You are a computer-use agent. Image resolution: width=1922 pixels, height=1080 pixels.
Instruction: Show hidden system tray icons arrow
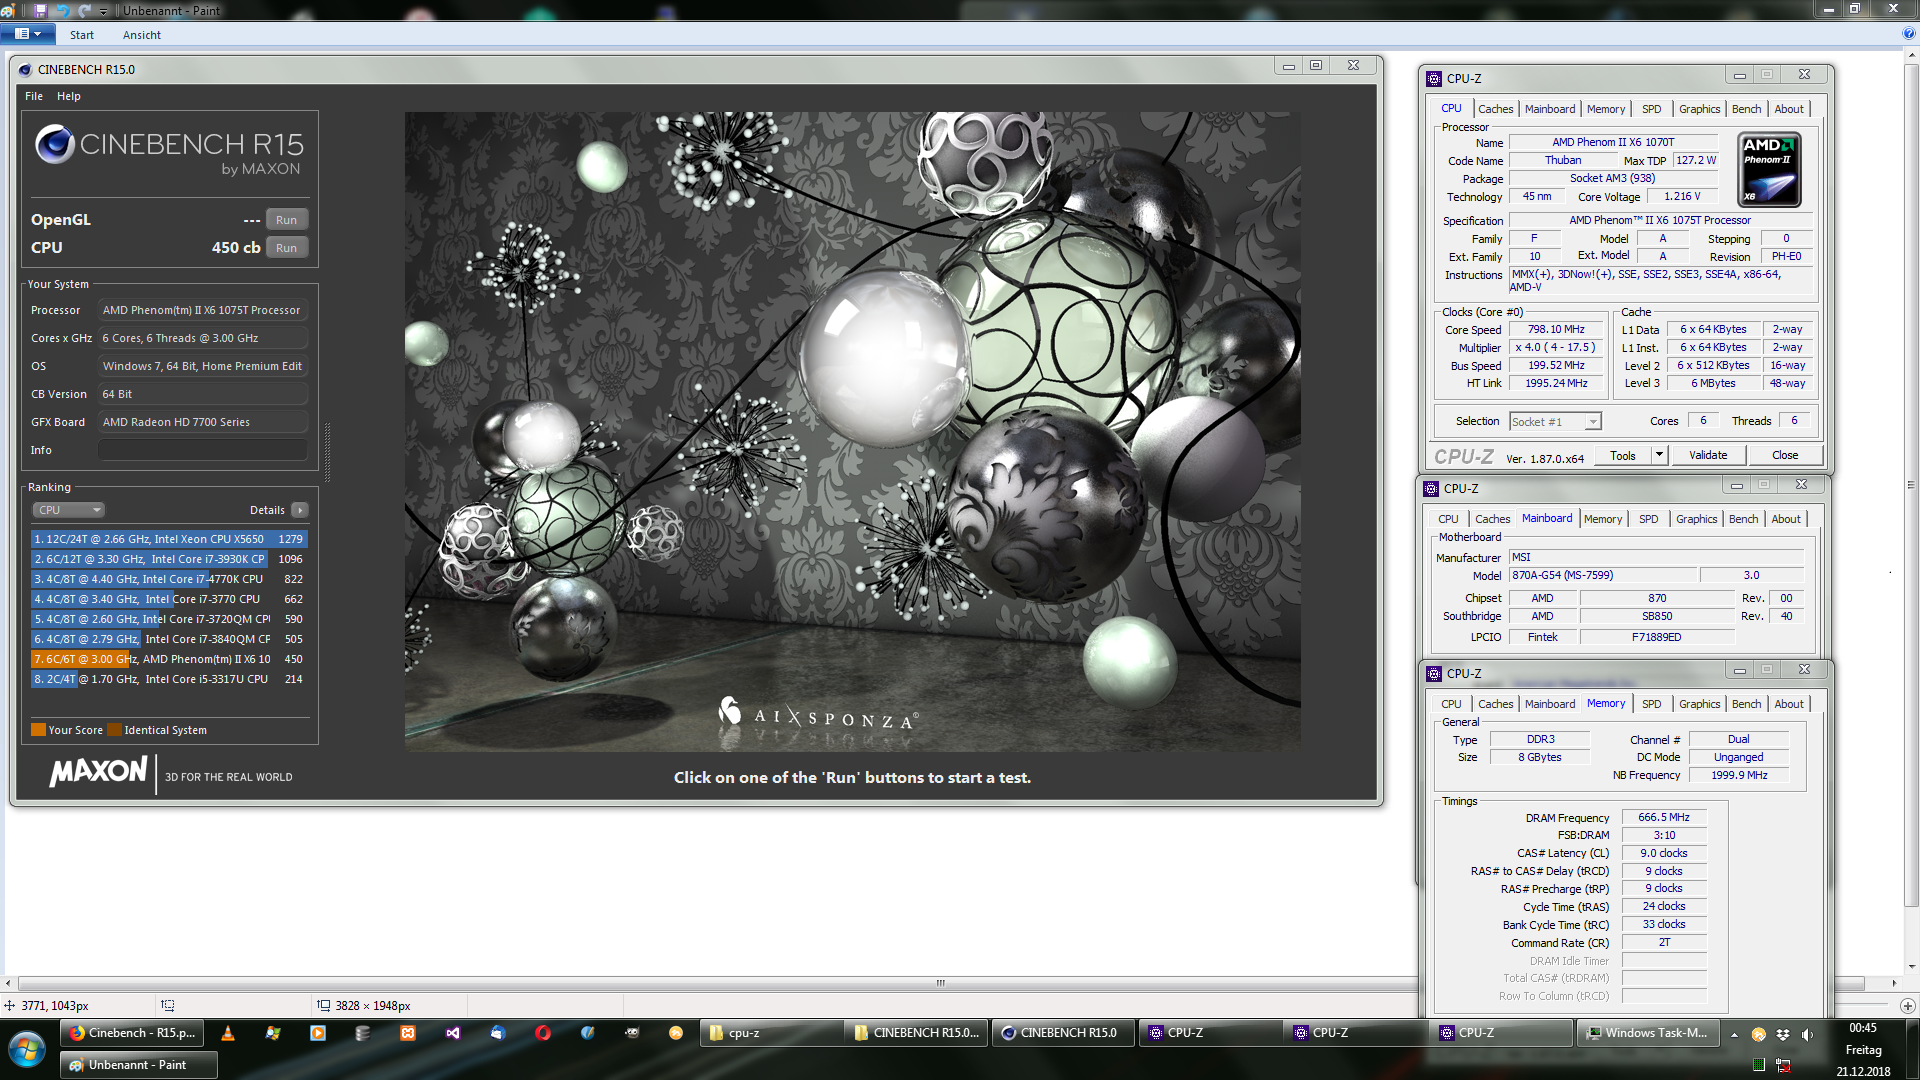(1734, 1036)
